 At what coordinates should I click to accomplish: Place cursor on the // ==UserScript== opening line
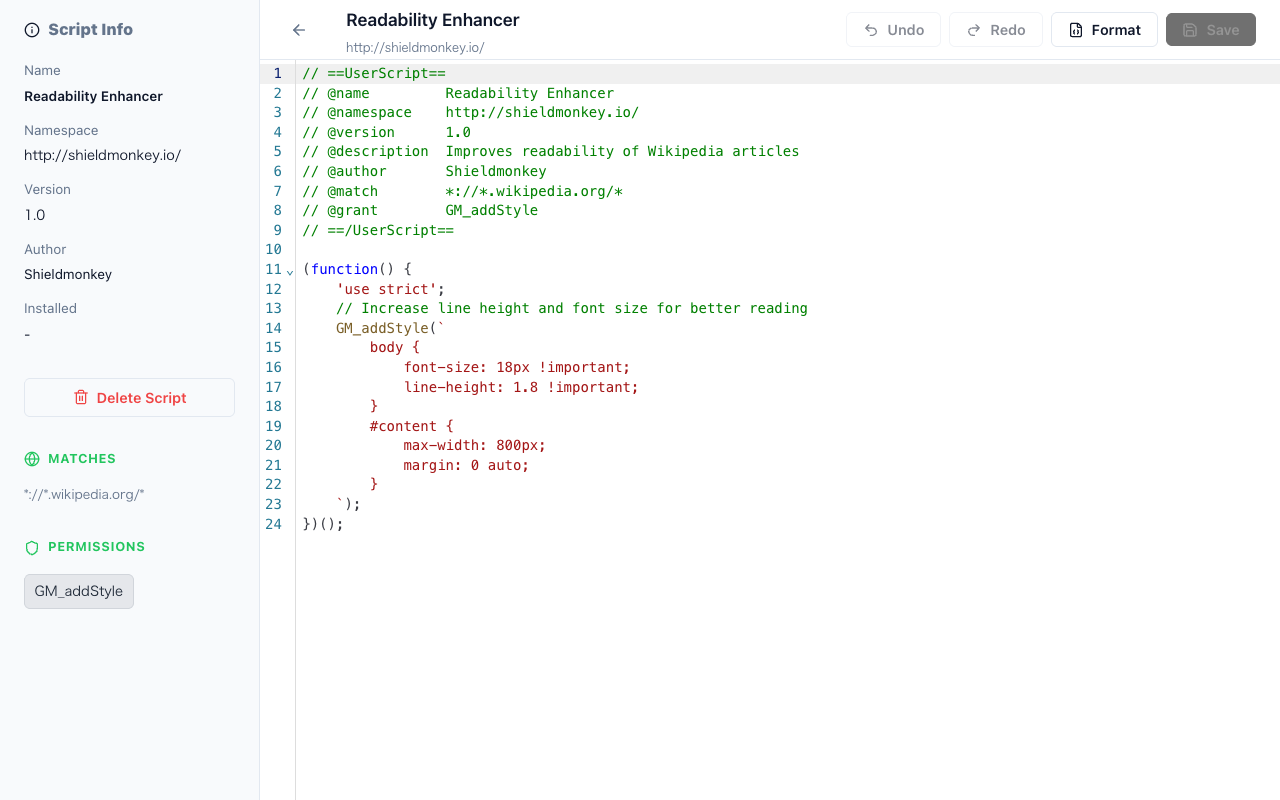374,73
